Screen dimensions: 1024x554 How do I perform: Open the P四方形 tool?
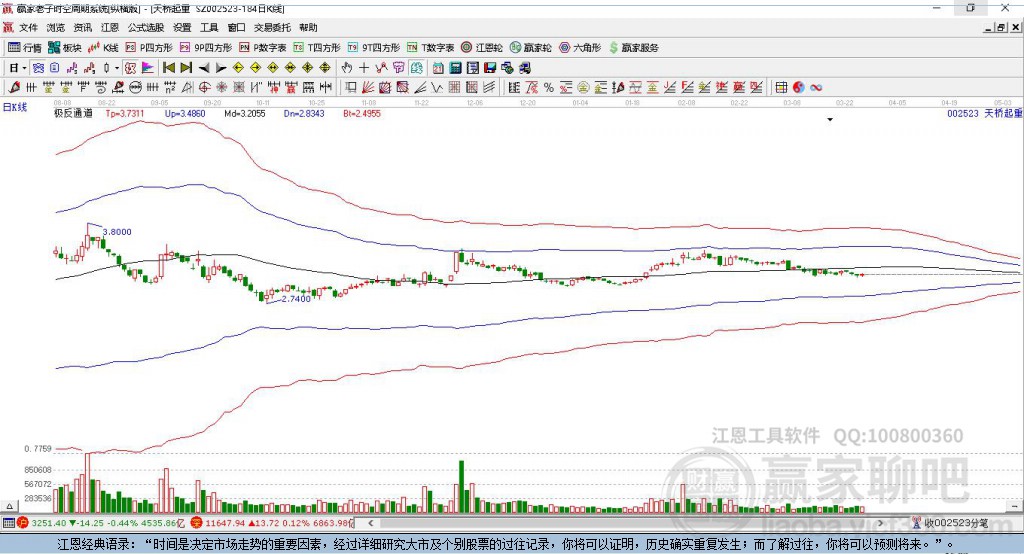[149, 48]
